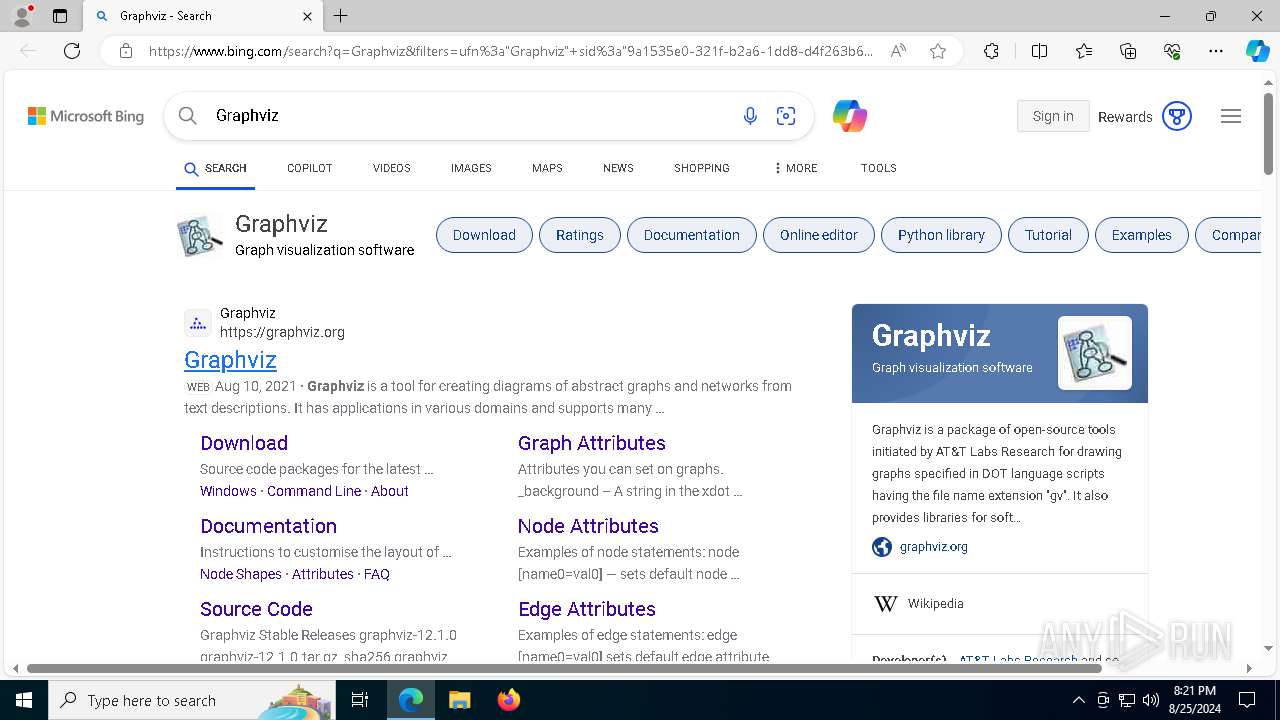Screen dimensions: 1280x720
Task: Open the Download sitelink
Action: click(x=244, y=443)
